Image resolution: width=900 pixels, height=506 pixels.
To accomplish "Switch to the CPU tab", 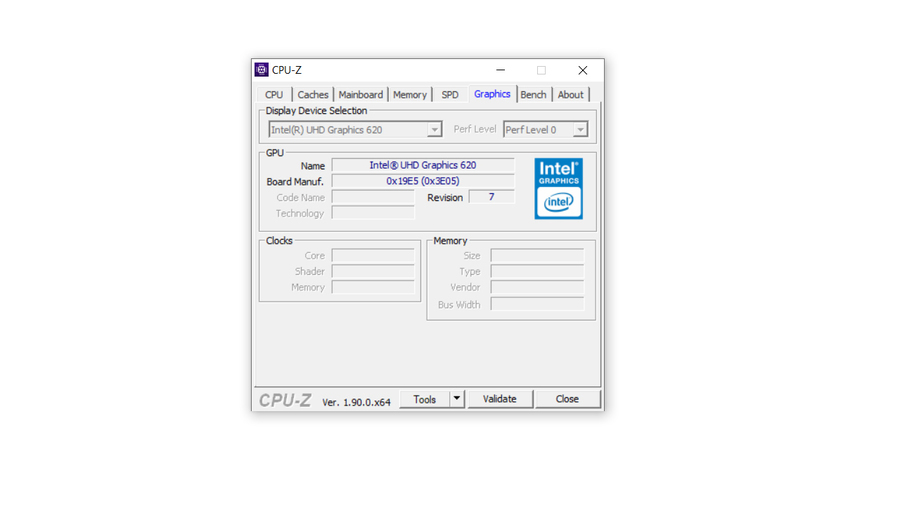I will [274, 95].
